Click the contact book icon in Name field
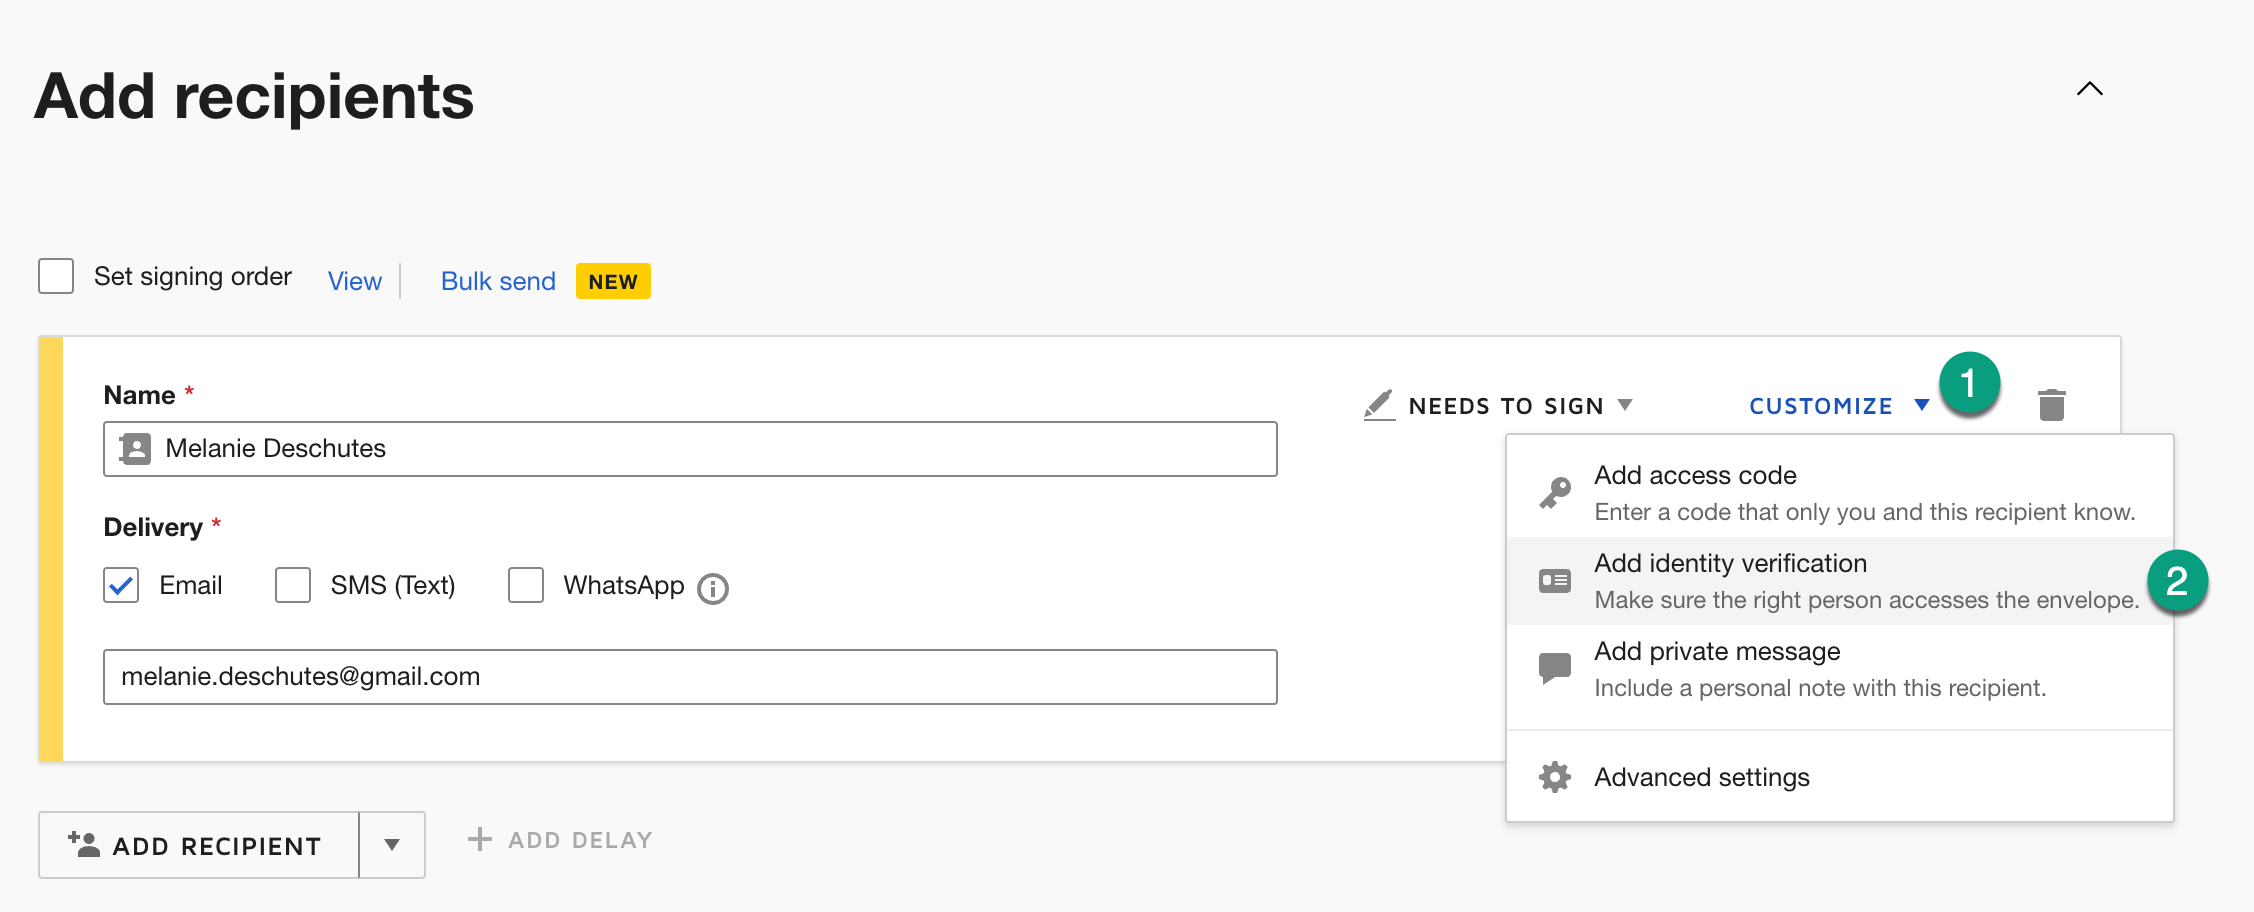 [136, 449]
